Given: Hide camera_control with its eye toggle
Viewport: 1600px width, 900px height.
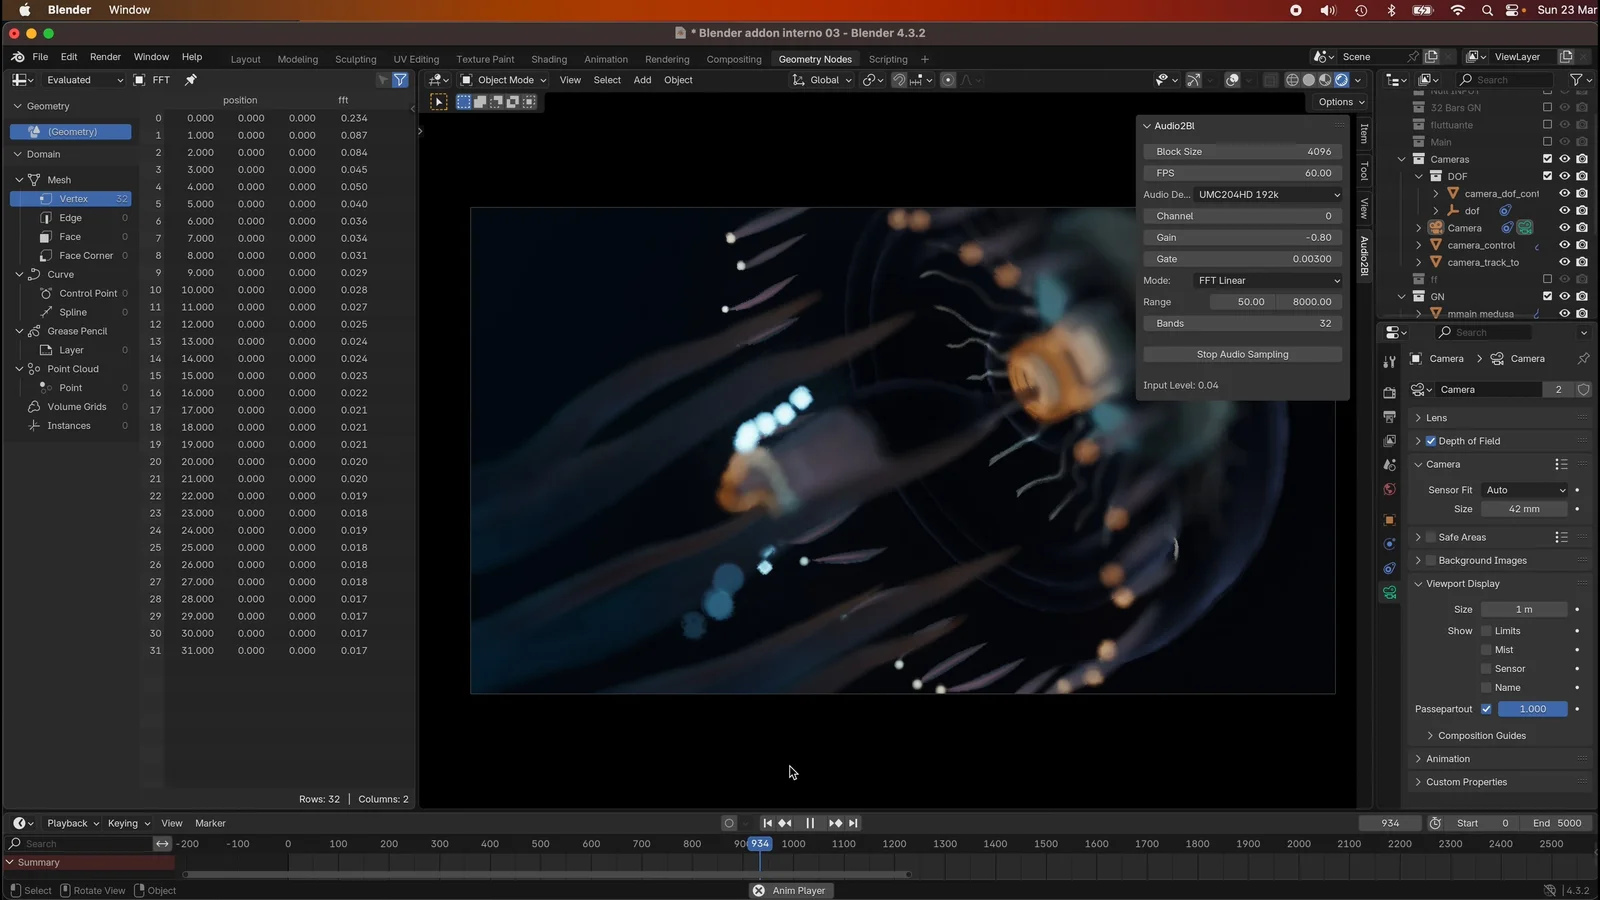Looking at the screenshot, I should pos(1564,245).
